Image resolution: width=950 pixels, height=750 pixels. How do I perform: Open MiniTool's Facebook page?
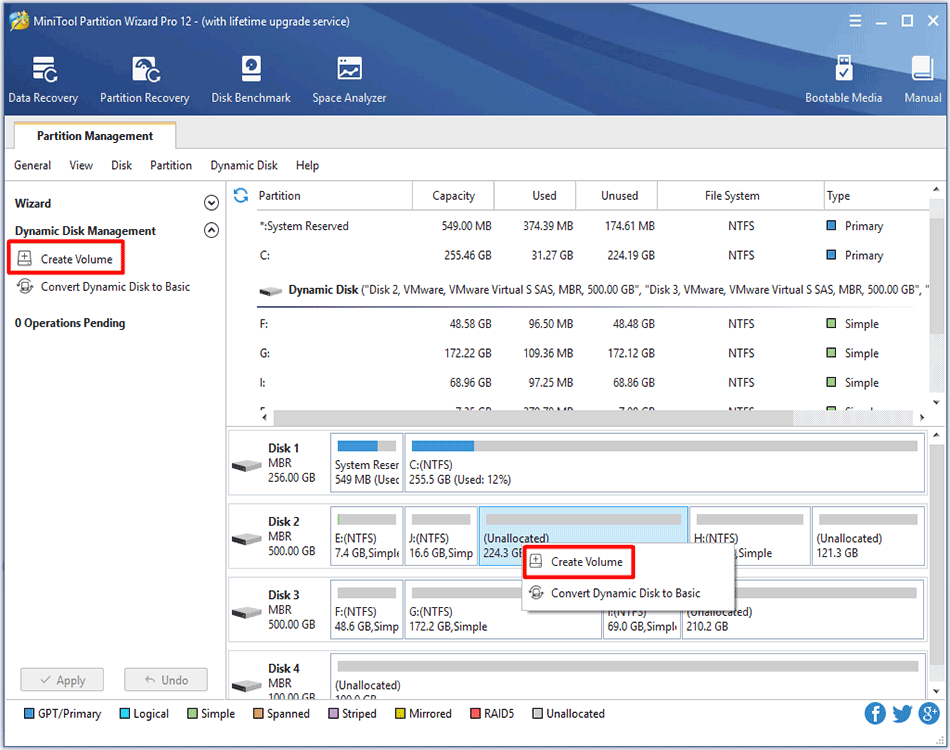pos(874,713)
